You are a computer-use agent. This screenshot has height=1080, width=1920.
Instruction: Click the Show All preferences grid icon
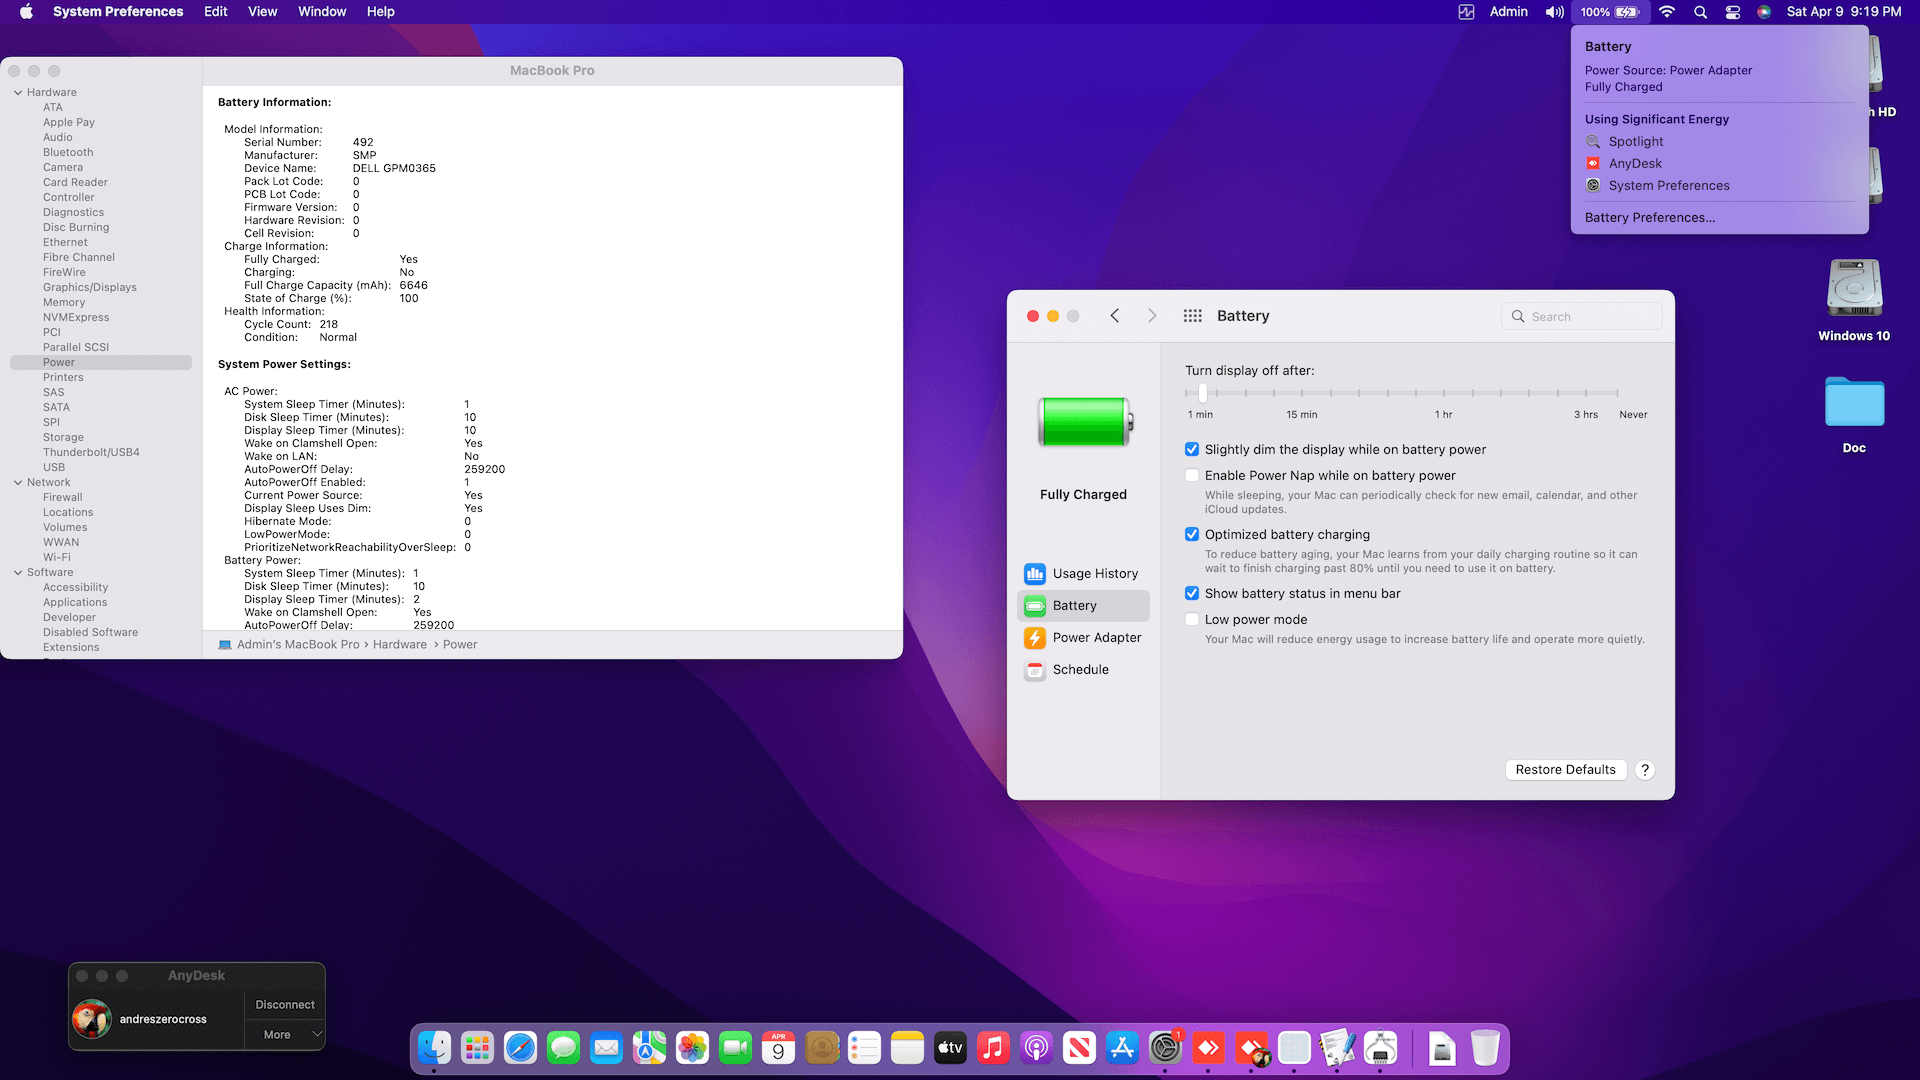pos(1192,316)
